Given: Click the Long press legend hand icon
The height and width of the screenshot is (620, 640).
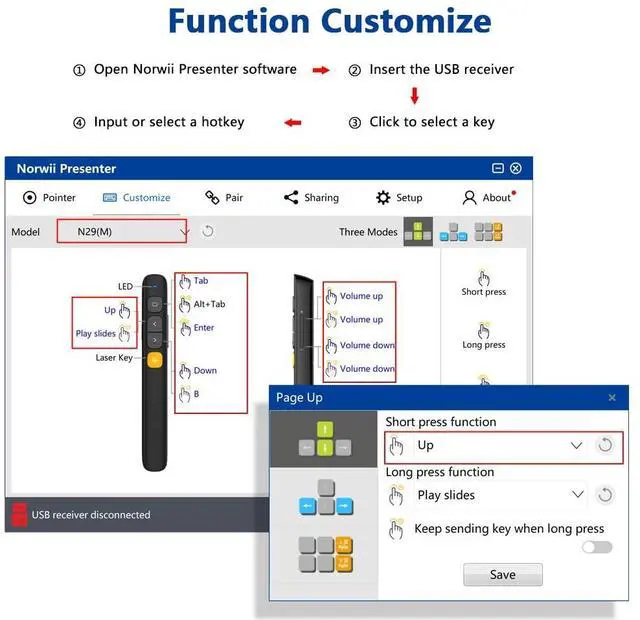Looking at the screenshot, I should pyautogui.click(x=484, y=331).
